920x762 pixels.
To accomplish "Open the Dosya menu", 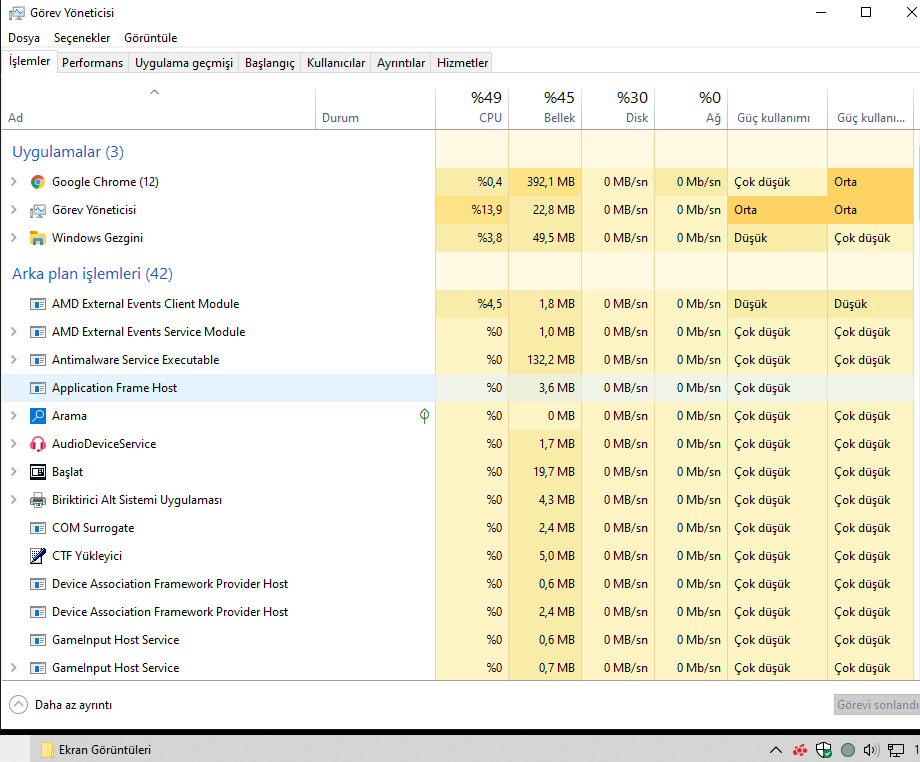I will 24,38.
